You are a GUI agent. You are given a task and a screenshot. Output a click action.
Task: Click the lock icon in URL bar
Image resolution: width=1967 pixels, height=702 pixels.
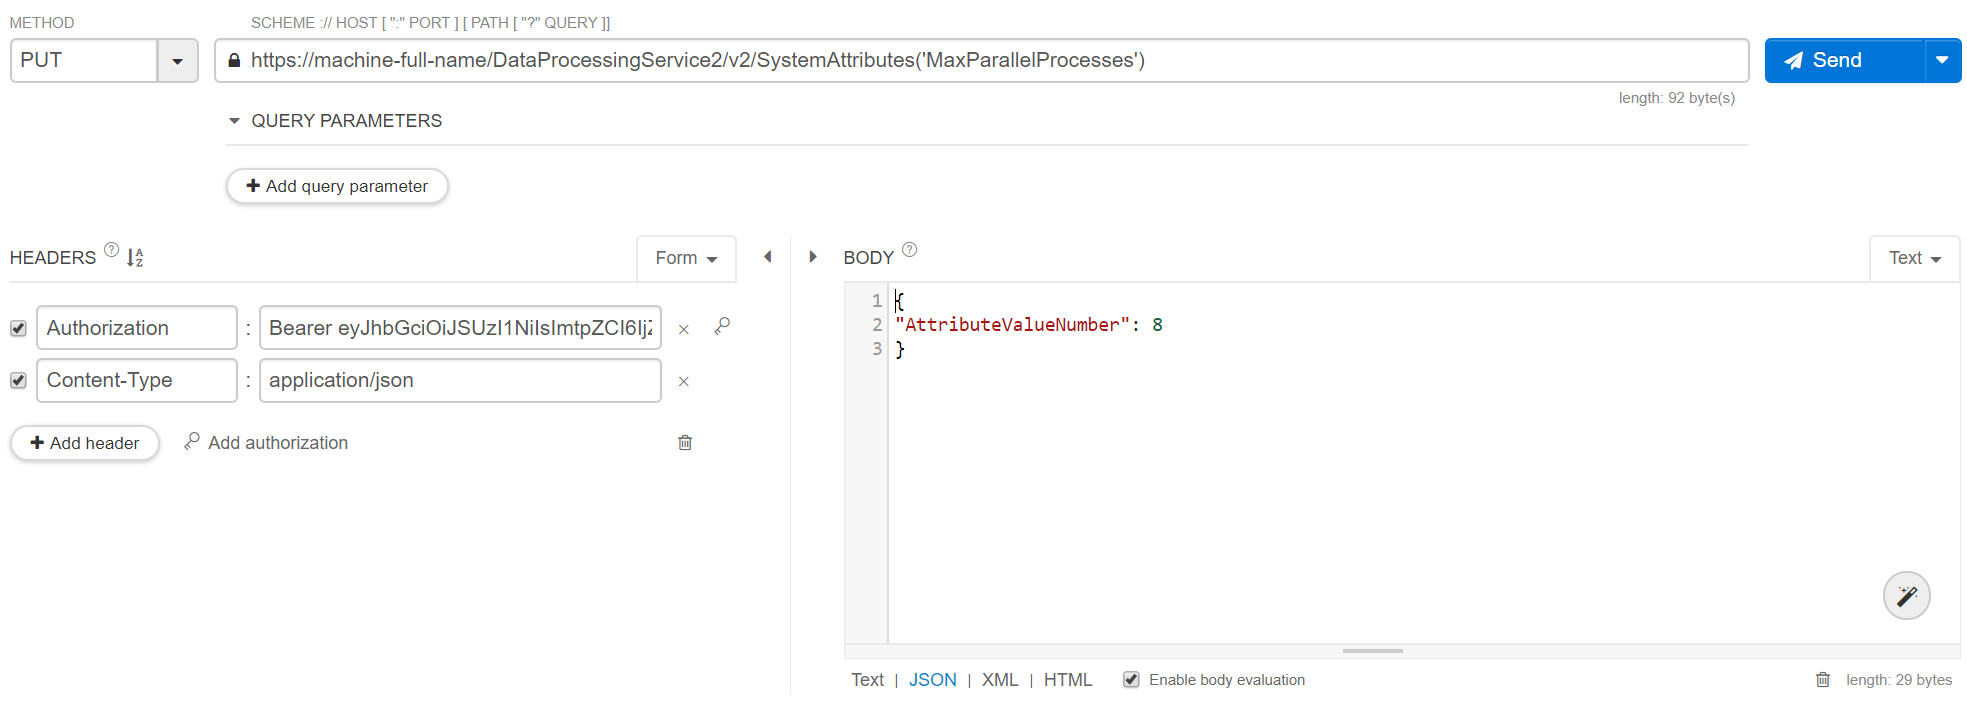pyautogui.click(x=234, y=61)
